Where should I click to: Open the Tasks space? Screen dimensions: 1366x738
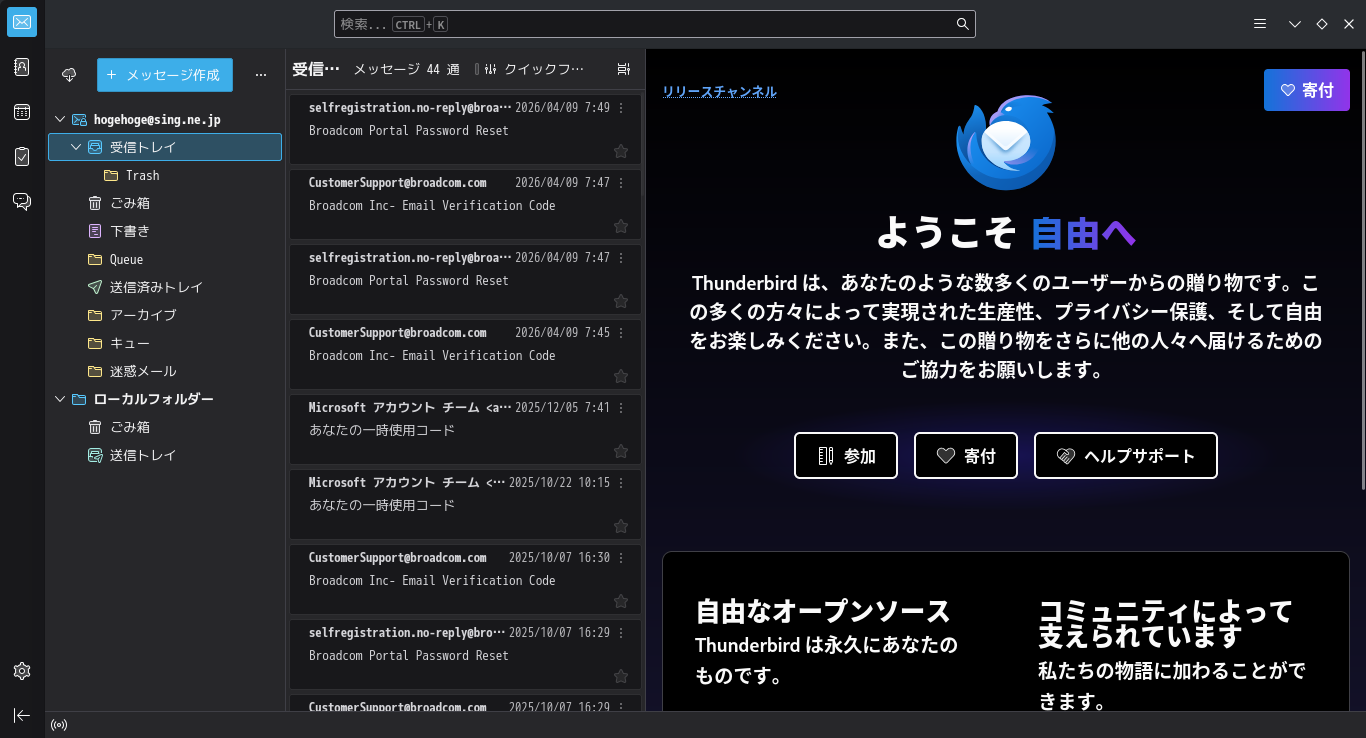tap(22, 156)
